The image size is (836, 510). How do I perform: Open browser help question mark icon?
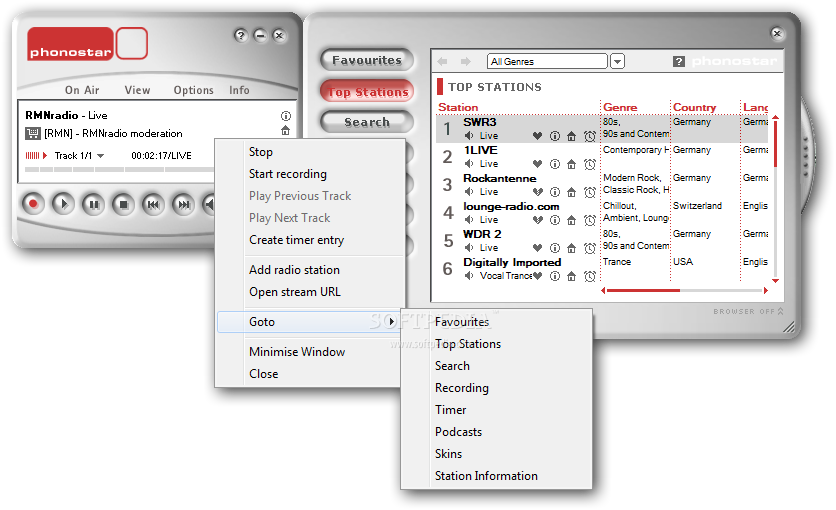[x=678, y=62]
